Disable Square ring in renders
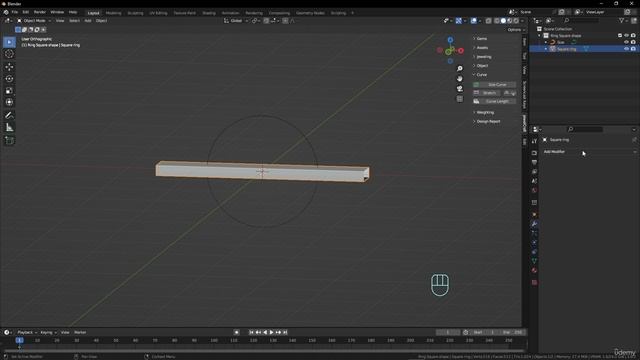 [633, 49]
